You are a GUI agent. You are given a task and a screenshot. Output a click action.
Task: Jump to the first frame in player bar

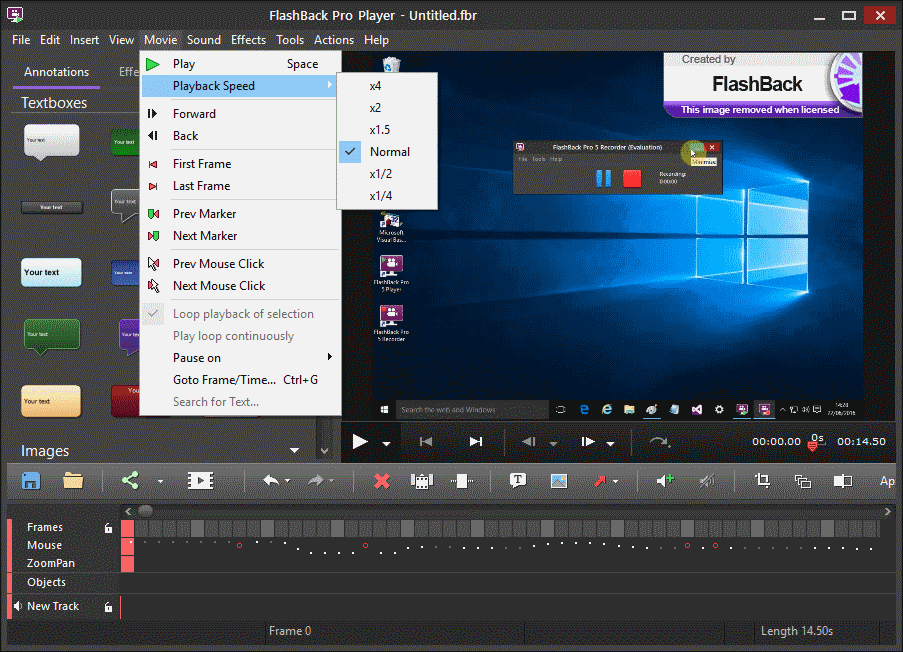point(426,442)
